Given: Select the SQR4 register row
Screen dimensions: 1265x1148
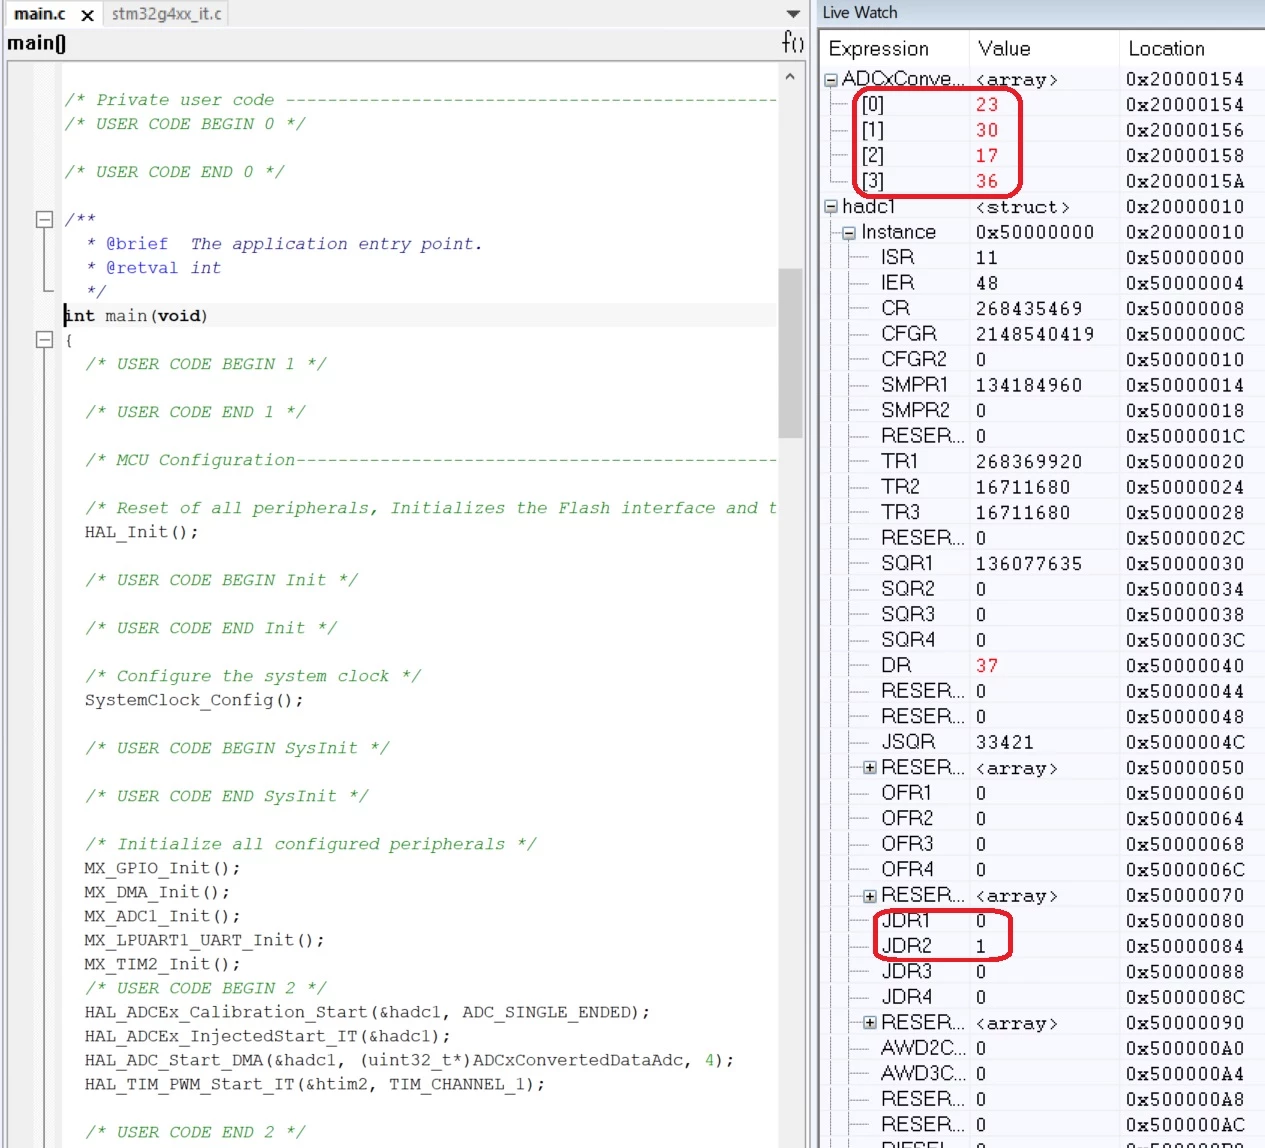Looking at the screenshot, I should 1043,641.
